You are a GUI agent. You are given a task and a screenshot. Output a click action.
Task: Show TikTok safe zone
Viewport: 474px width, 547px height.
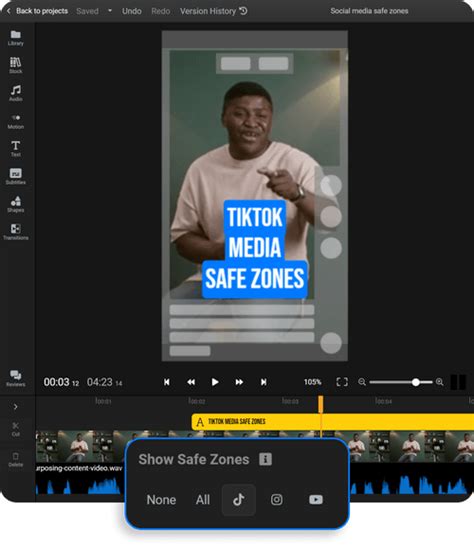pyautogui.click(x=239, y=500)
